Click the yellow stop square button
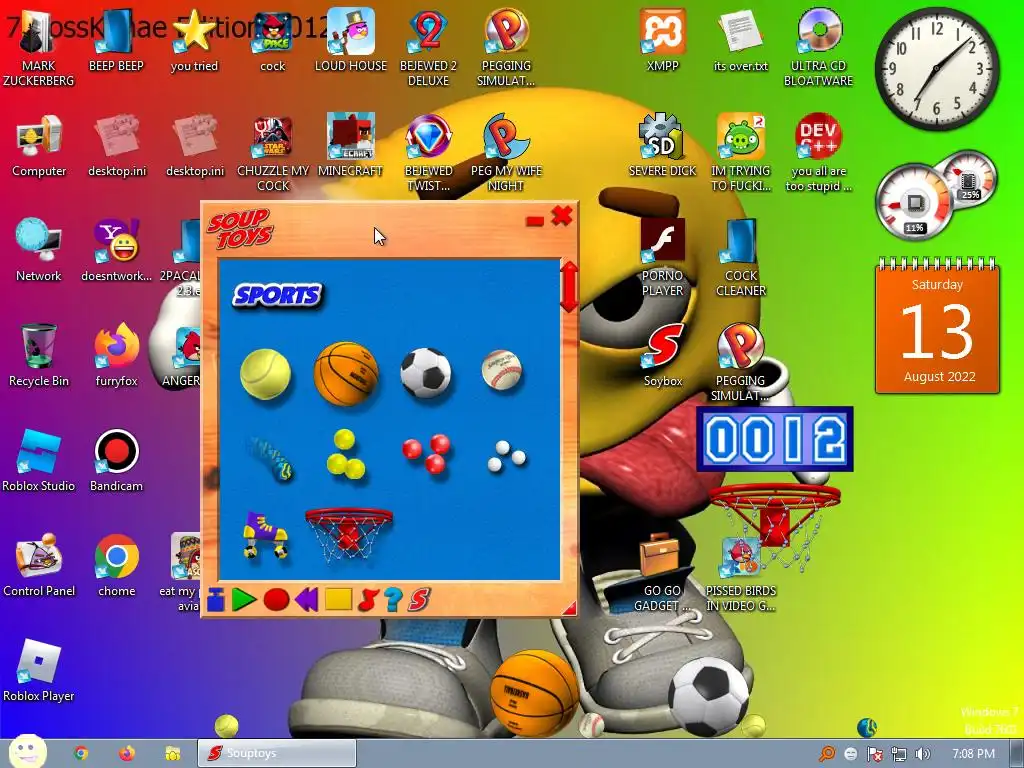The image size is (1024, 768). [x=338, y=600]
